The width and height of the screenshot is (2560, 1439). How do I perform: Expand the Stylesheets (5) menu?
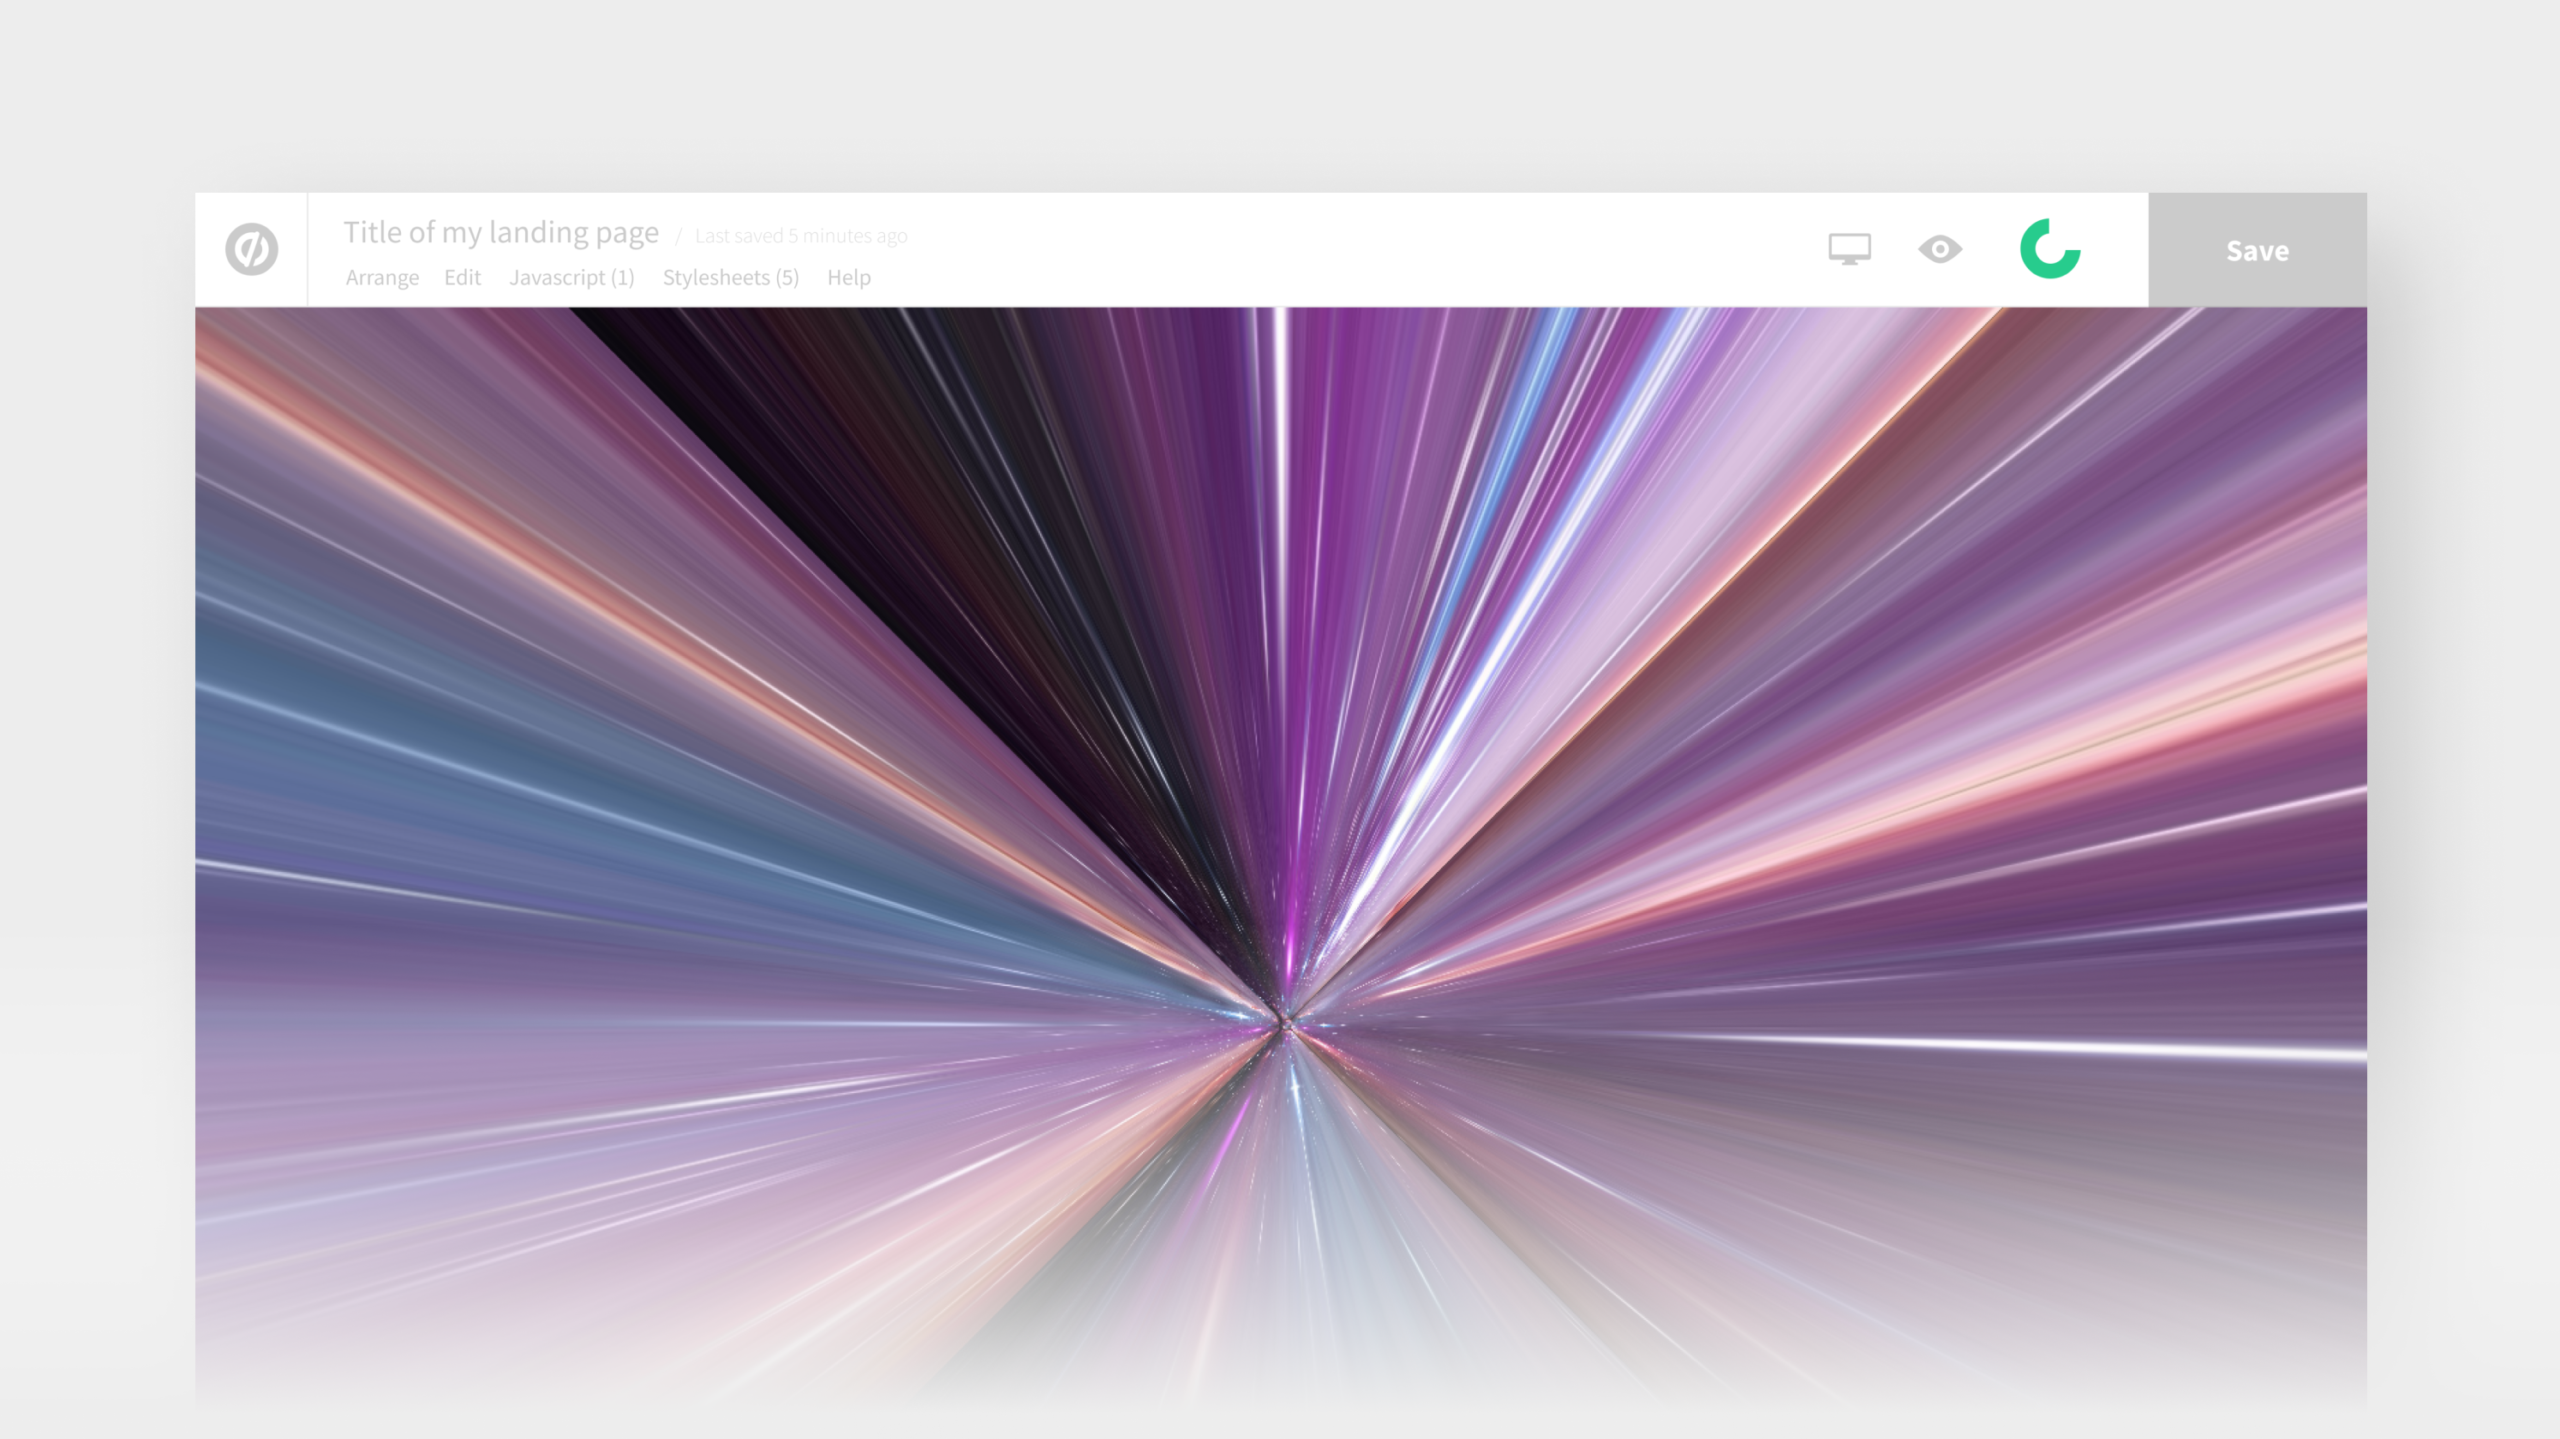(730, 277)
